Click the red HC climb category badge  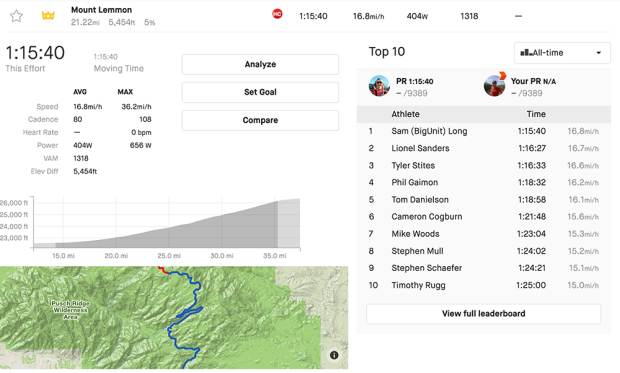point(277,14)
